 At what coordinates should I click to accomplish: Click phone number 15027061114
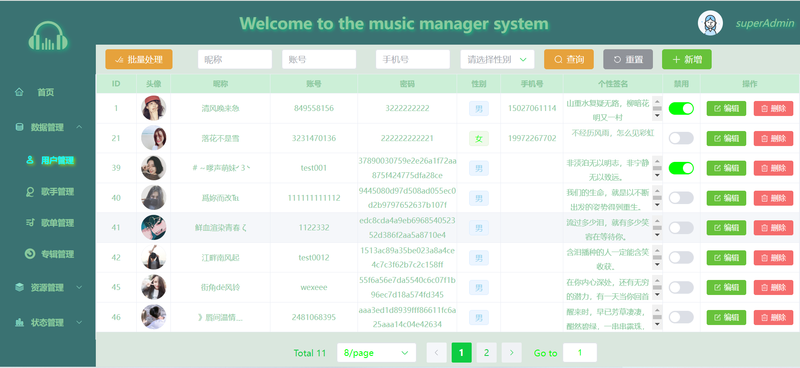(532, 108)
